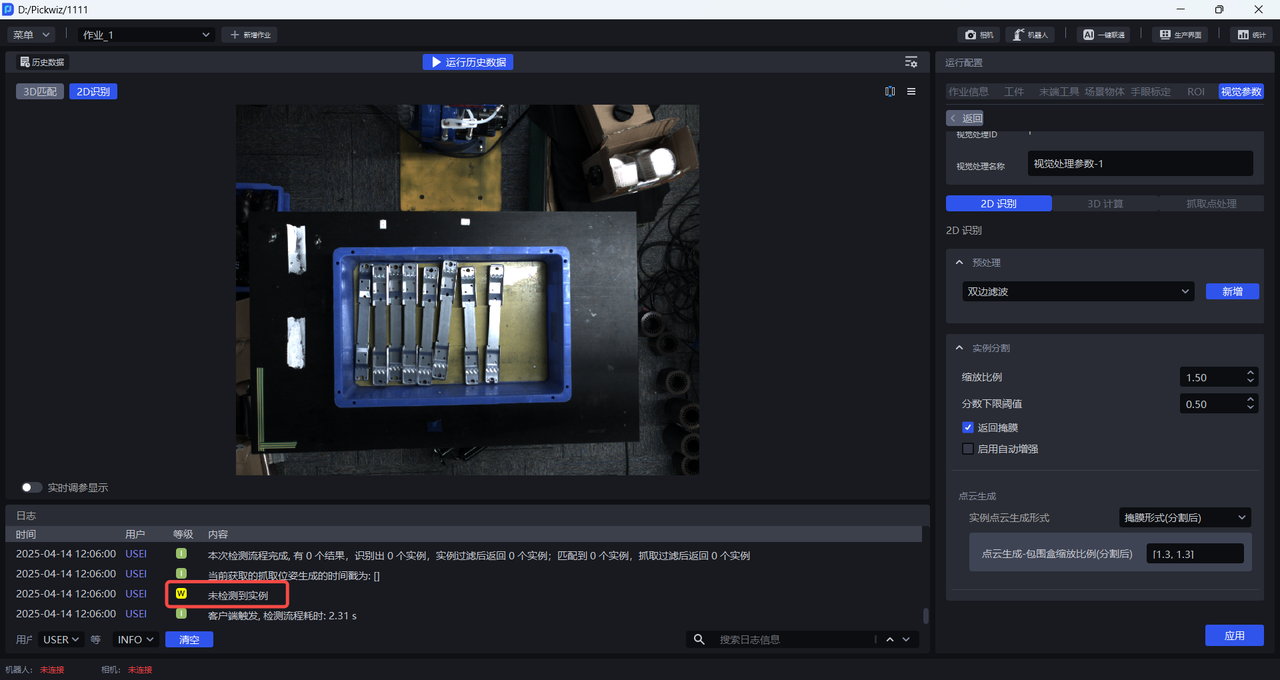Image resolution: width=1280 pixels, height=680 pixels.
Task: Expand the bilateral filter (双边滤波) dropdown
Action: pyautogui.click(x=1077, y=291)
